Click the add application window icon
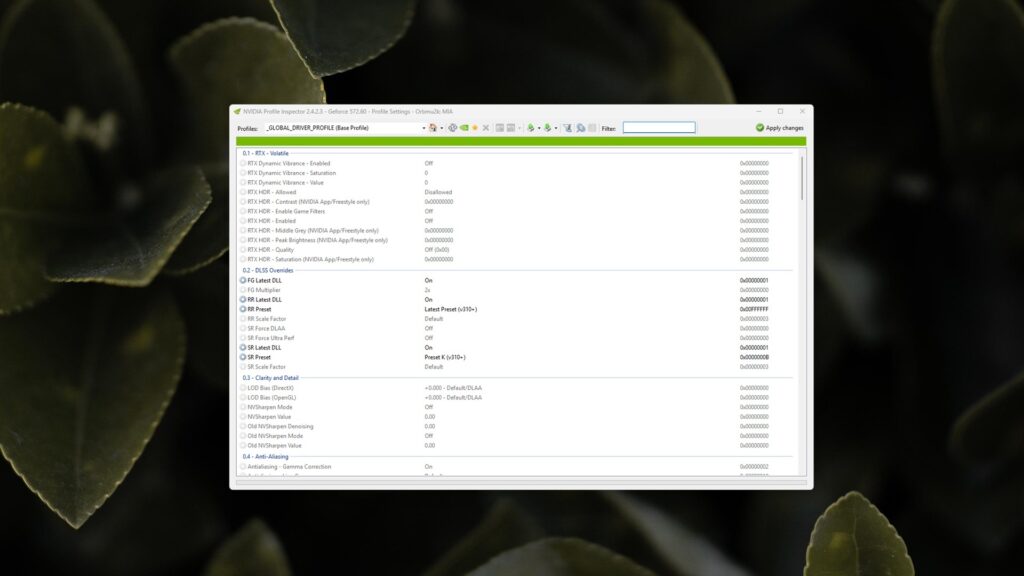This screenshot has width=1024, height=576. click(x=500, y=128)
